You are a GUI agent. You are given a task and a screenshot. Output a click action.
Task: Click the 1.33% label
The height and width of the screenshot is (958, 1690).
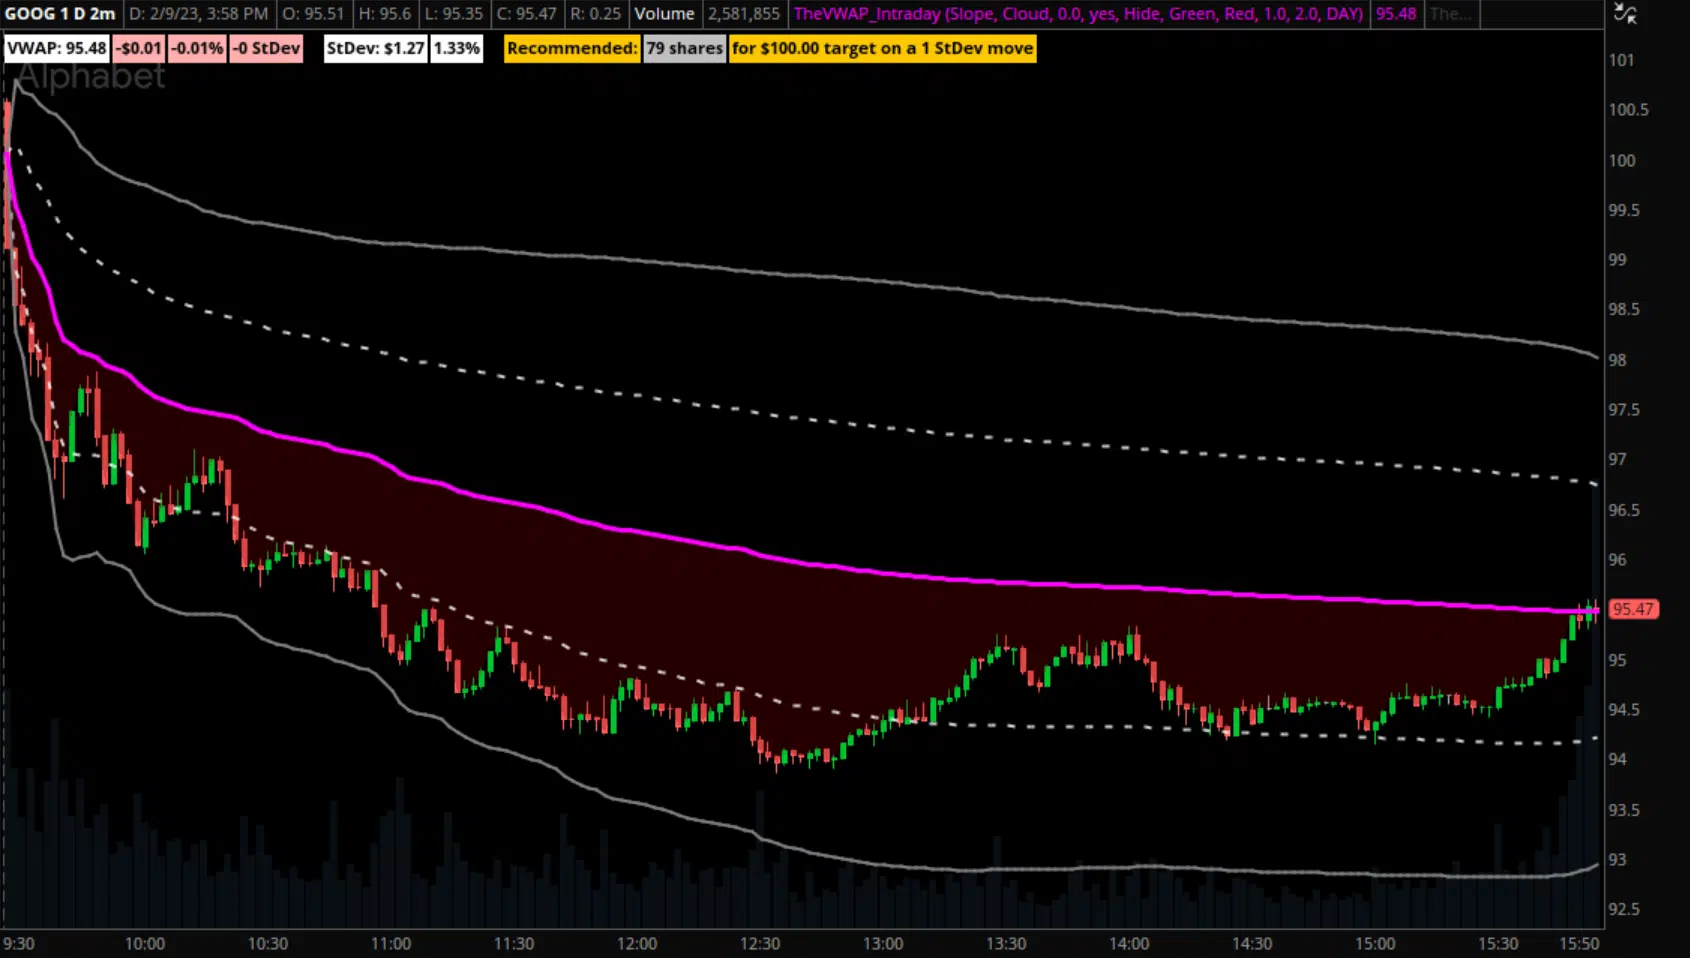coord(457,48)
